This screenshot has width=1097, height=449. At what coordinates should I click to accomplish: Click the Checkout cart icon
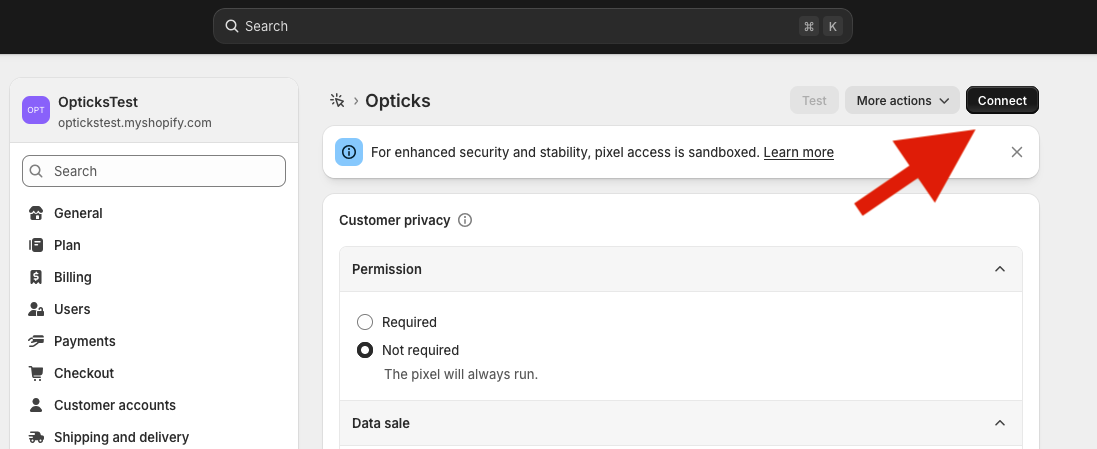(x=36, y=373)
